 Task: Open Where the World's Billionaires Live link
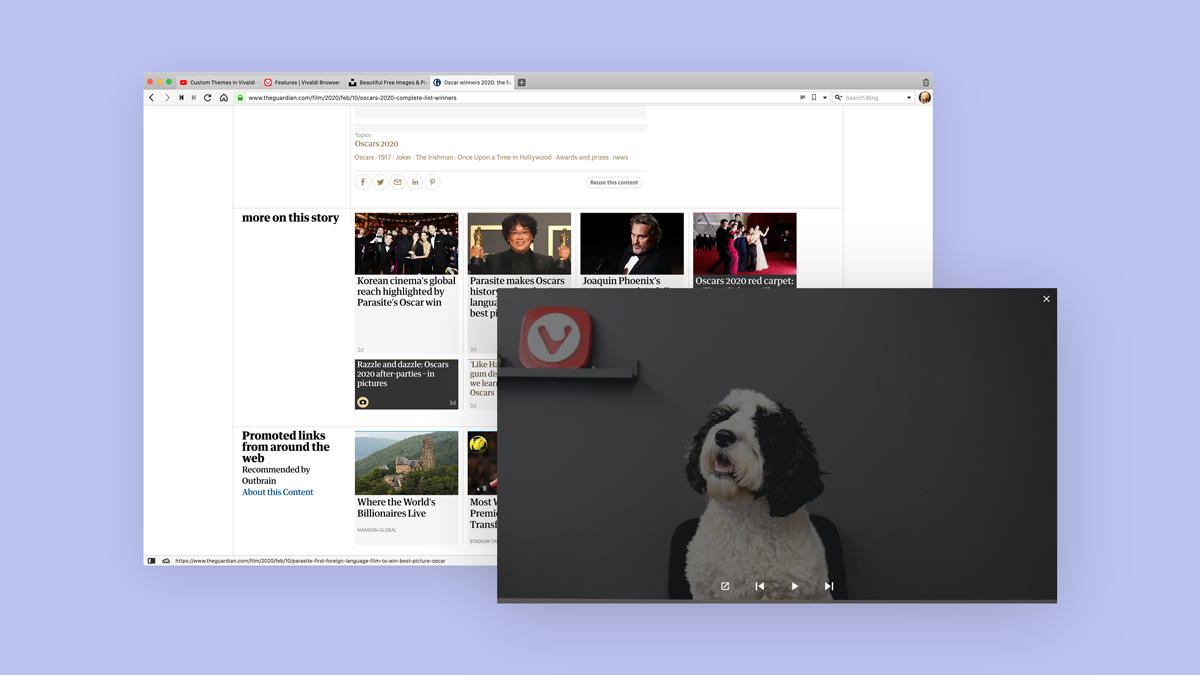coord(396,508)
